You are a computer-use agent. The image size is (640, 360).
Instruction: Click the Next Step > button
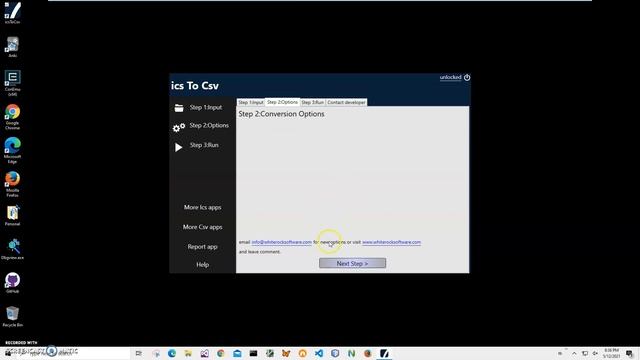tap(352, 263)
